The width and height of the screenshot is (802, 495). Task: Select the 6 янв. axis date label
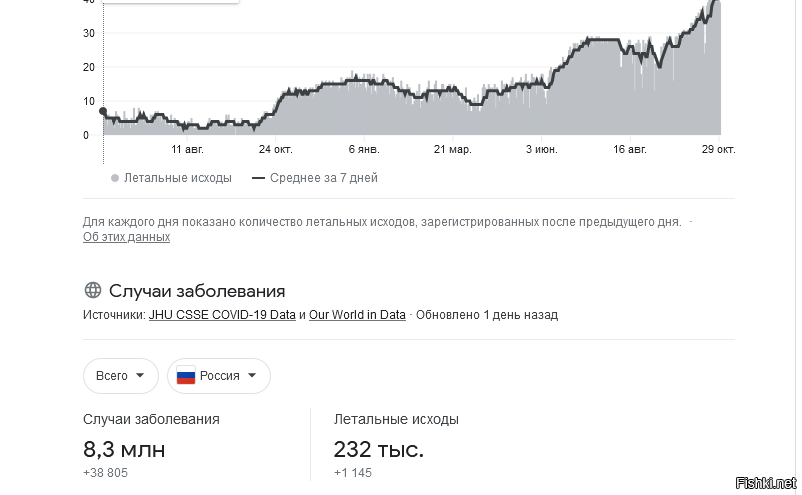(364, 149)
